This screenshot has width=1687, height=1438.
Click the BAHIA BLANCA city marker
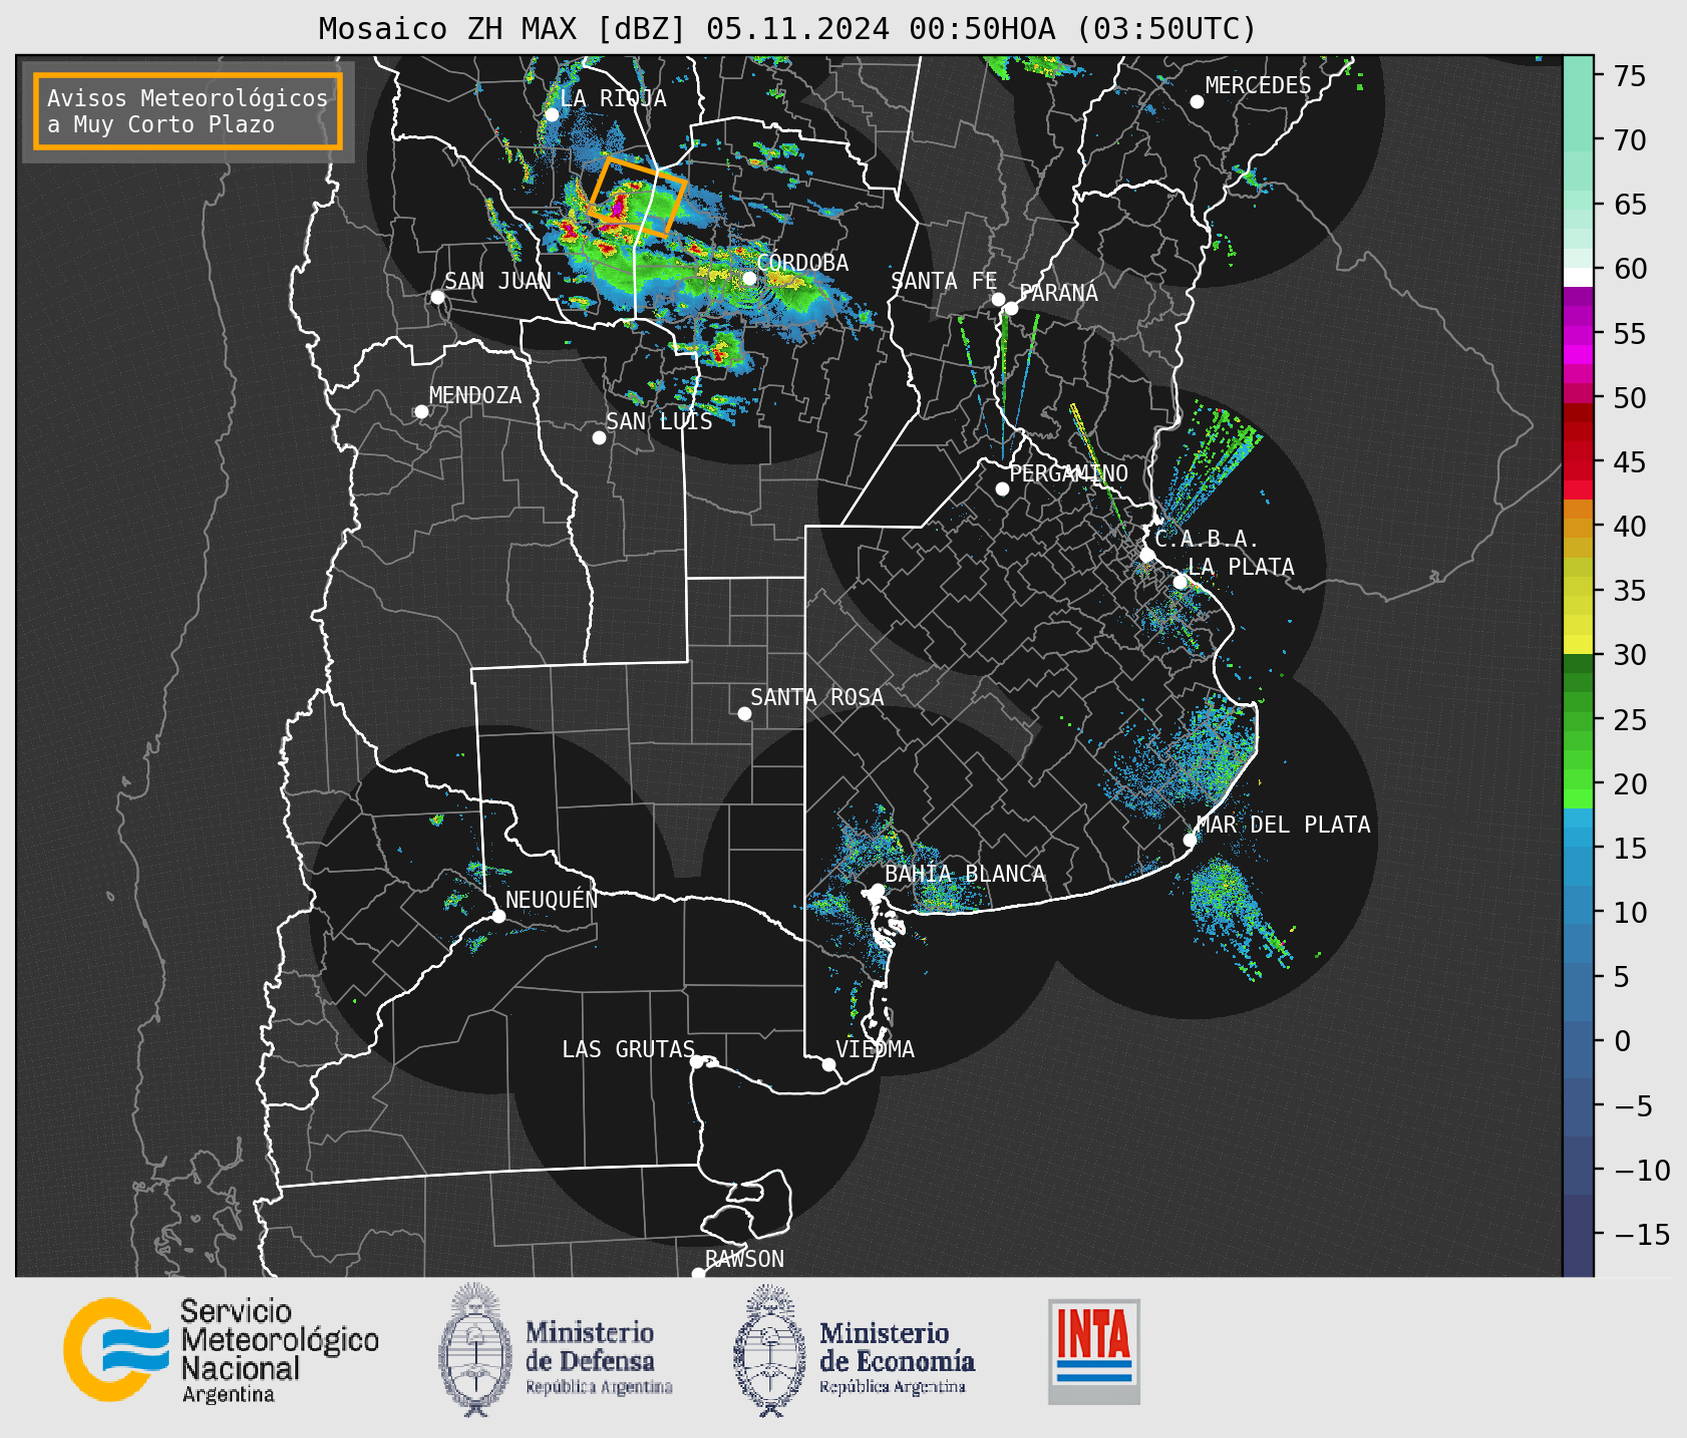(x=877, y=890)
